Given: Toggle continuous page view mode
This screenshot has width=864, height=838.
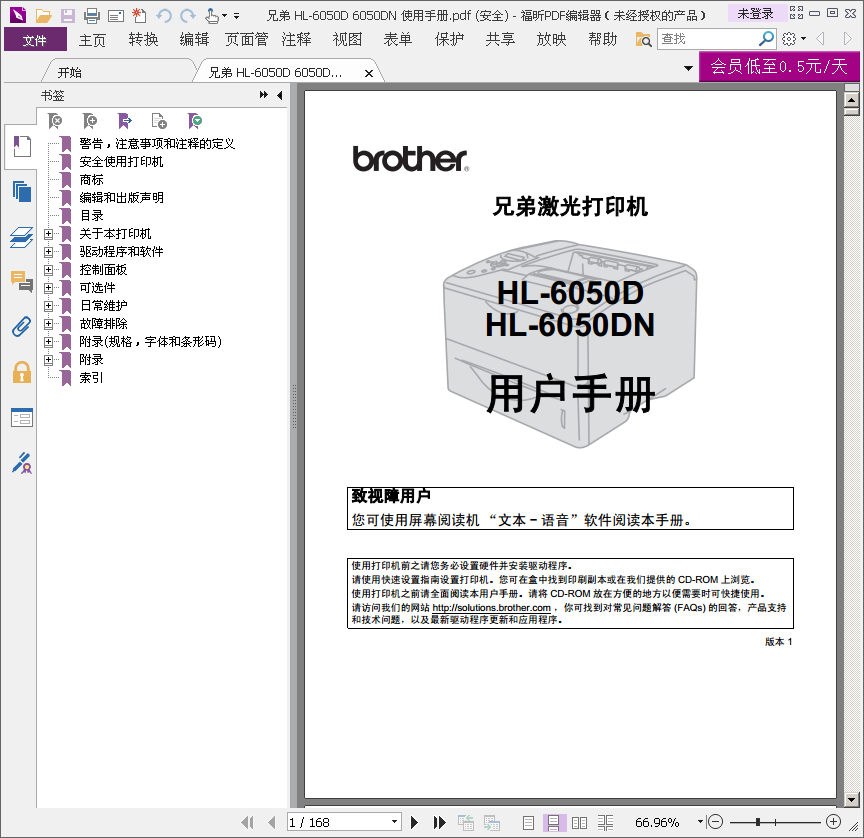Looking at the screenshot, I should tap(554, 823).
